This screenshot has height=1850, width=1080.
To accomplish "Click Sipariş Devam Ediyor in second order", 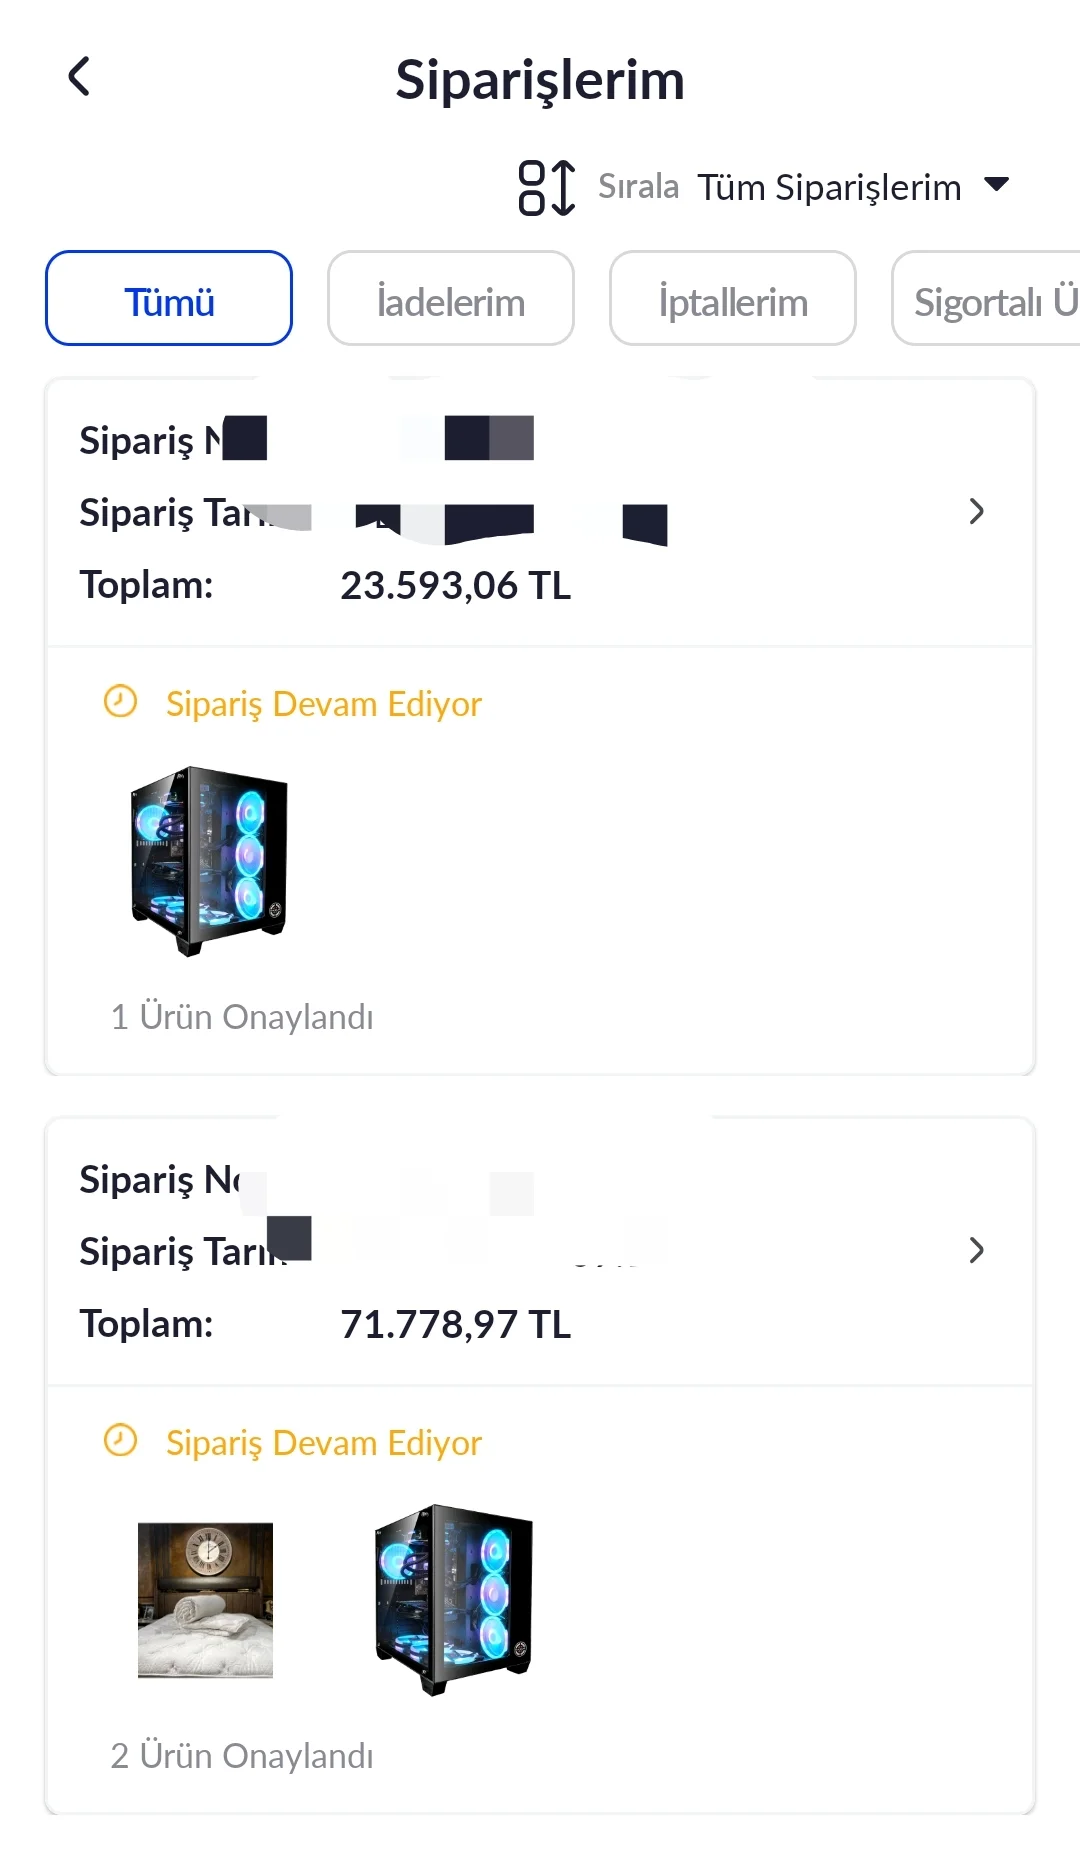I will [323, 1443].
